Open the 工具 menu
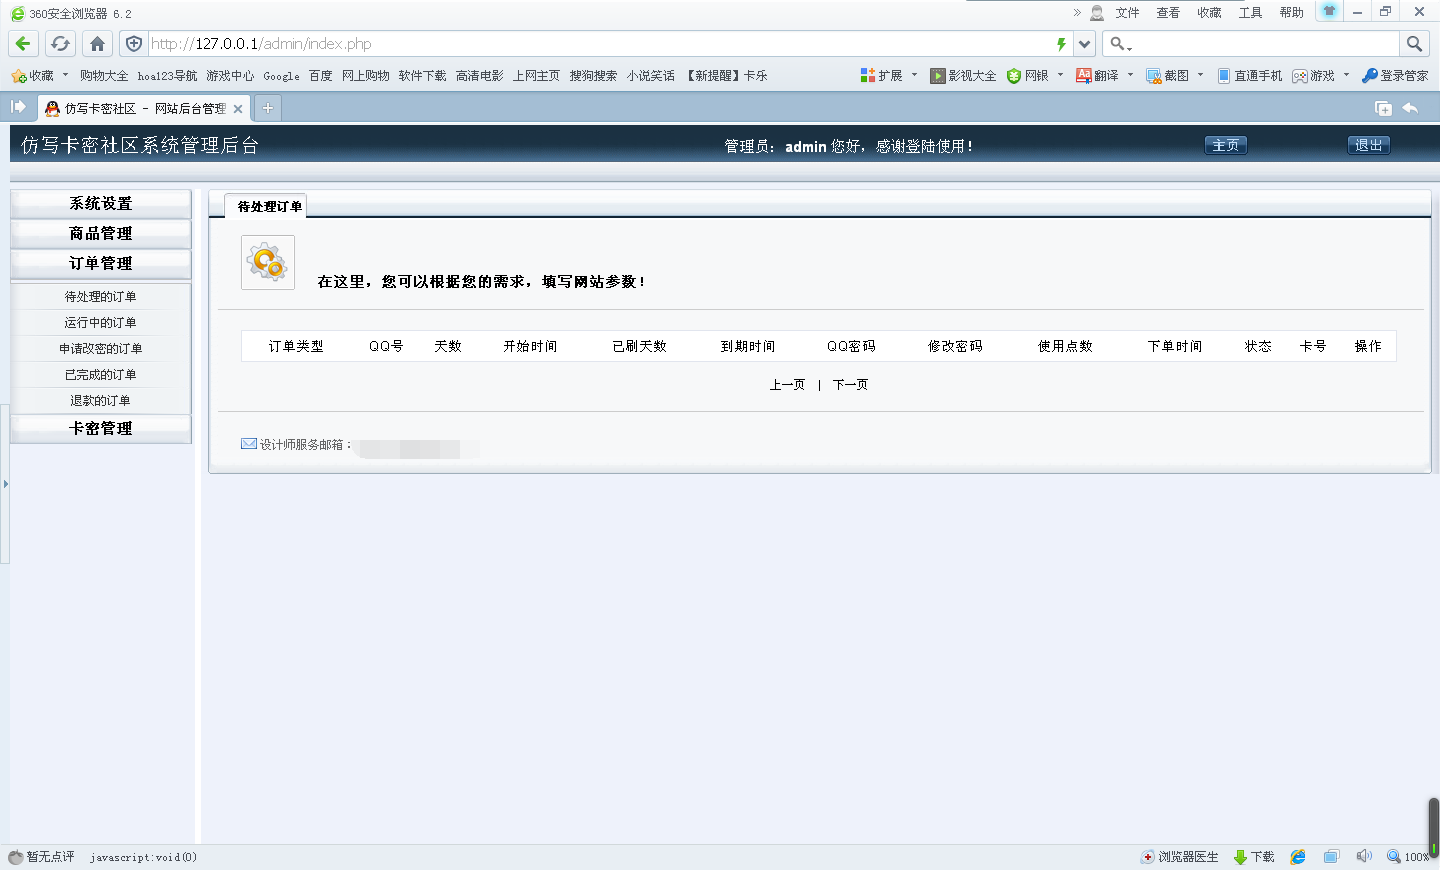 [1250, 13]
